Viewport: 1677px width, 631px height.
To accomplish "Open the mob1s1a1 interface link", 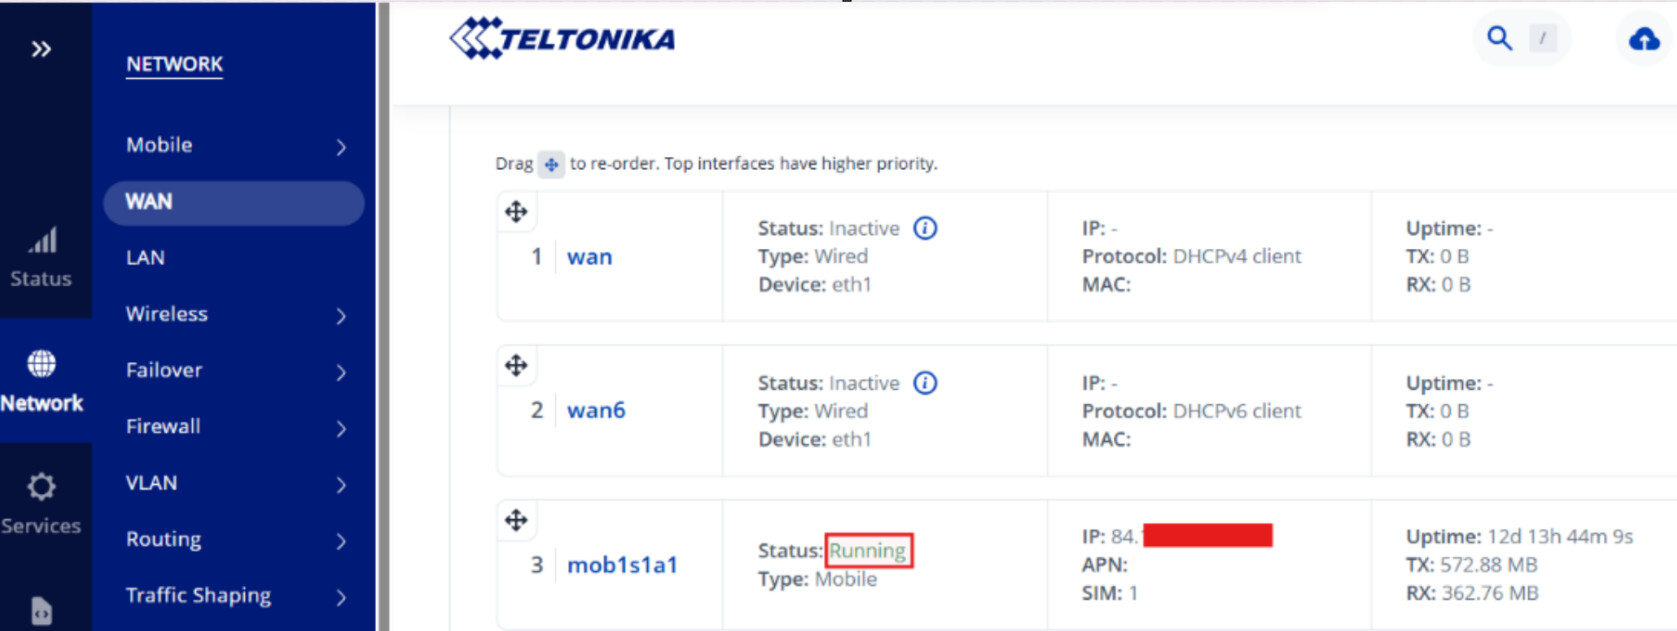I will [622, 565].
